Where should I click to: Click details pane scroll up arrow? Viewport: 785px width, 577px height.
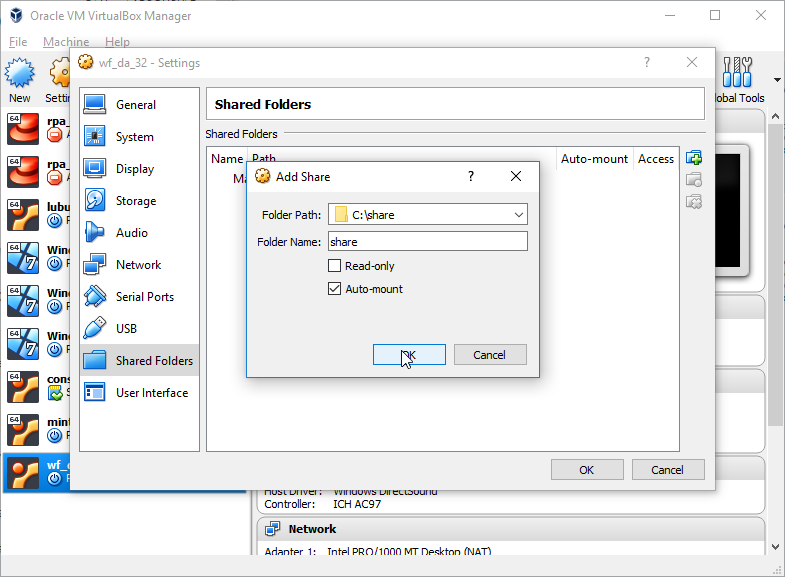click(x=775, y=116)
